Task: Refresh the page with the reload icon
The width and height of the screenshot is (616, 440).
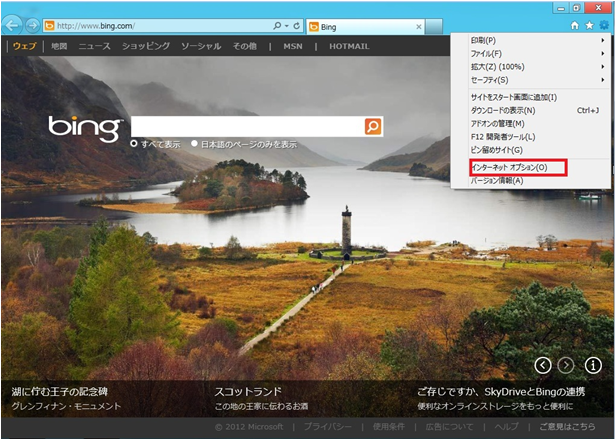Action: point(297,26)
